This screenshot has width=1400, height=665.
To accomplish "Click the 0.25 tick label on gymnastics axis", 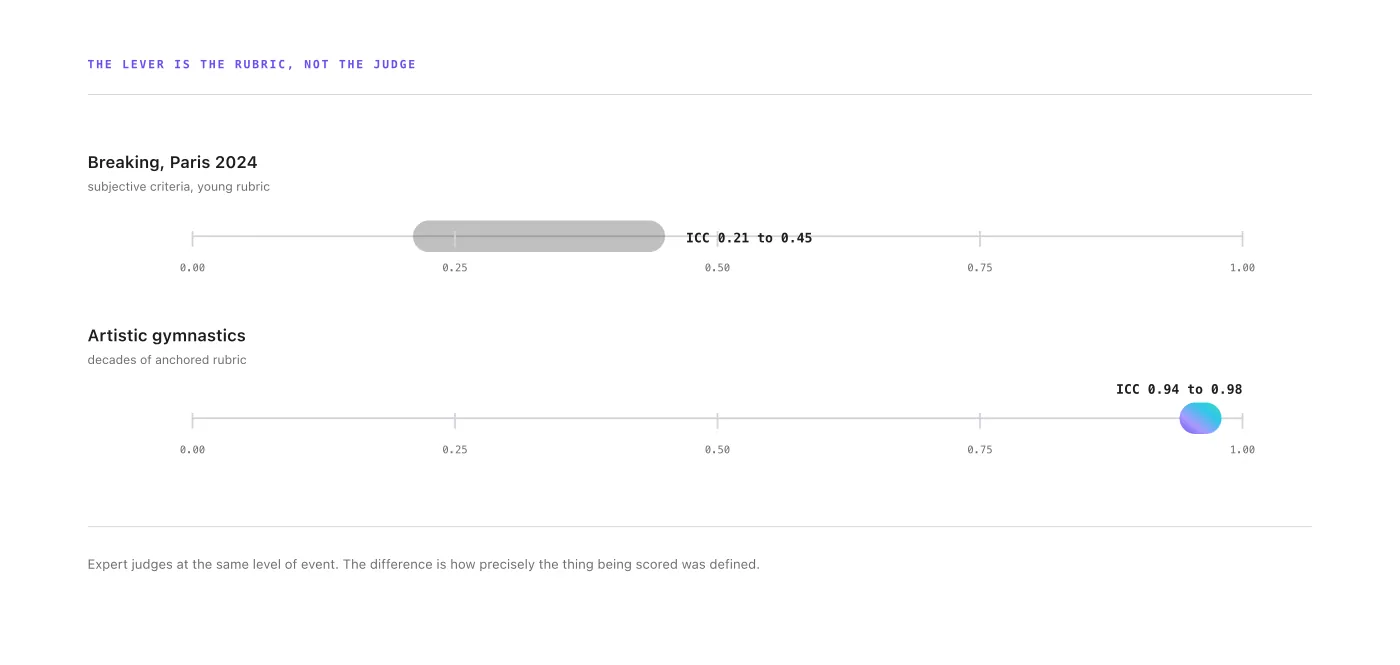I will [x=455, y=450].
